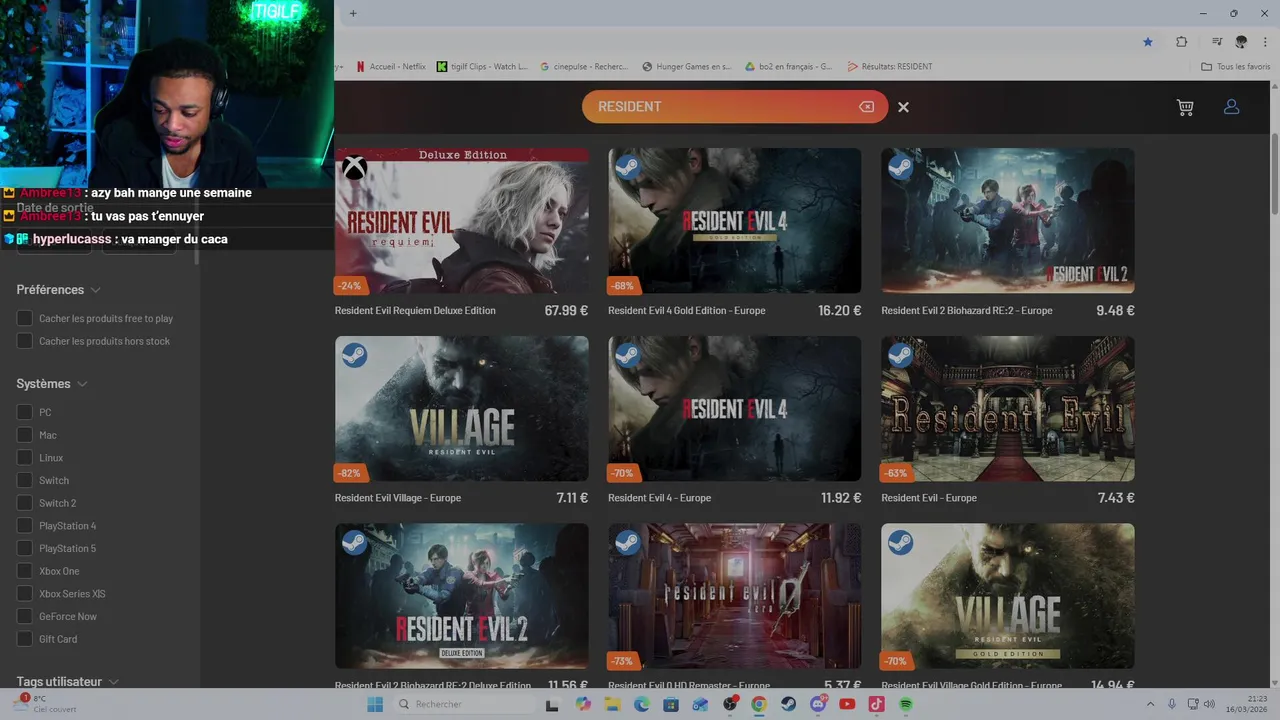
Task: Open the Chrome profile avatar
Action: 1241,42
